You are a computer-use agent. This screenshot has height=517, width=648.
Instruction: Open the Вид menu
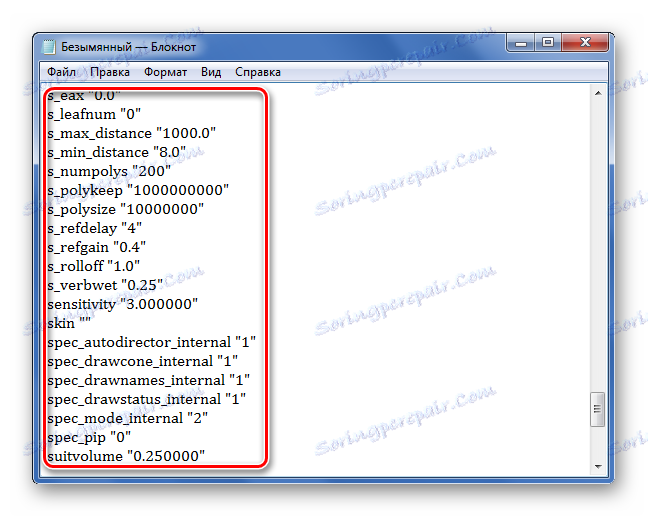point(211,72)
